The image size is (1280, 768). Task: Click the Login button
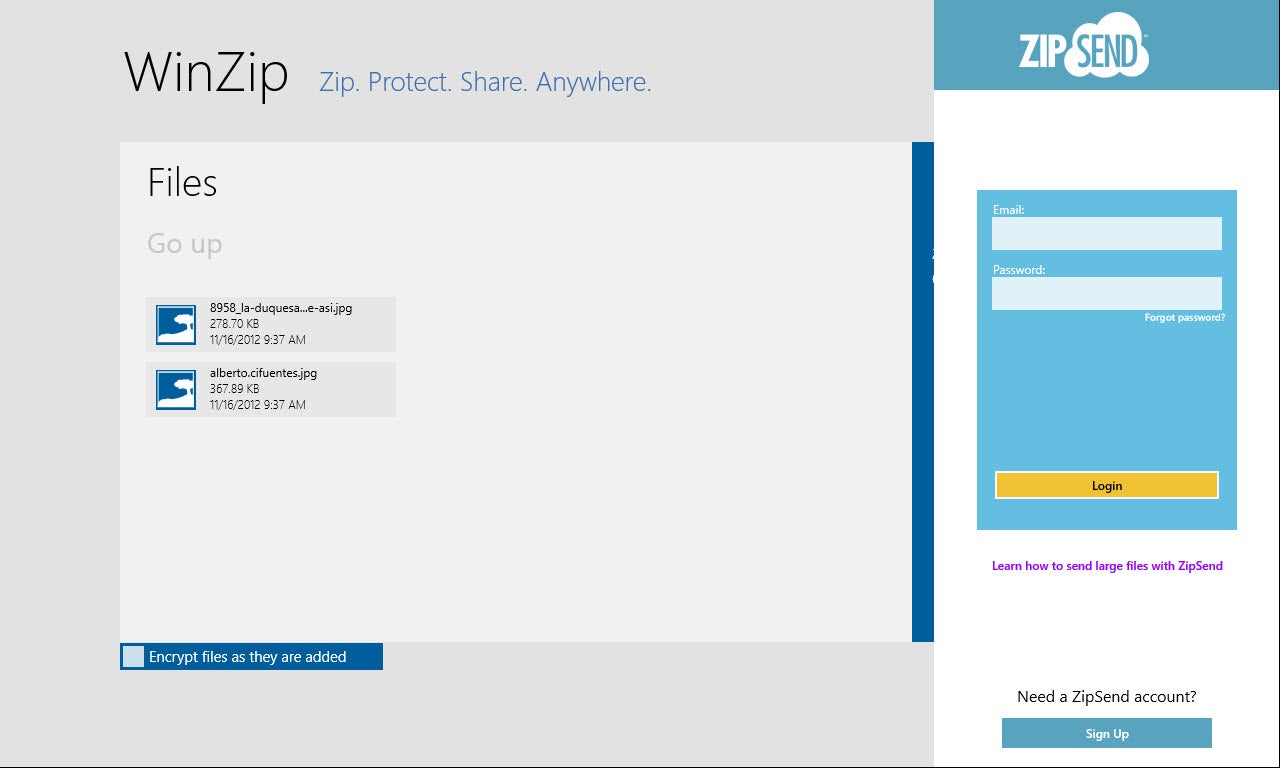[x=1107, y=485]
